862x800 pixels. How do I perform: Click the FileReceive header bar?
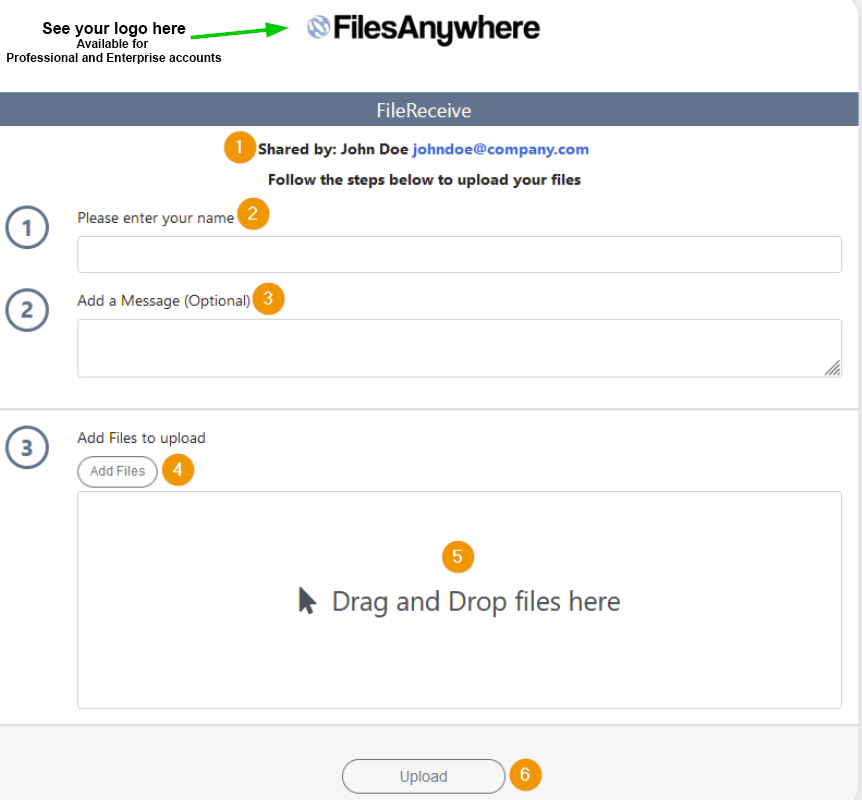click(429, 109)
